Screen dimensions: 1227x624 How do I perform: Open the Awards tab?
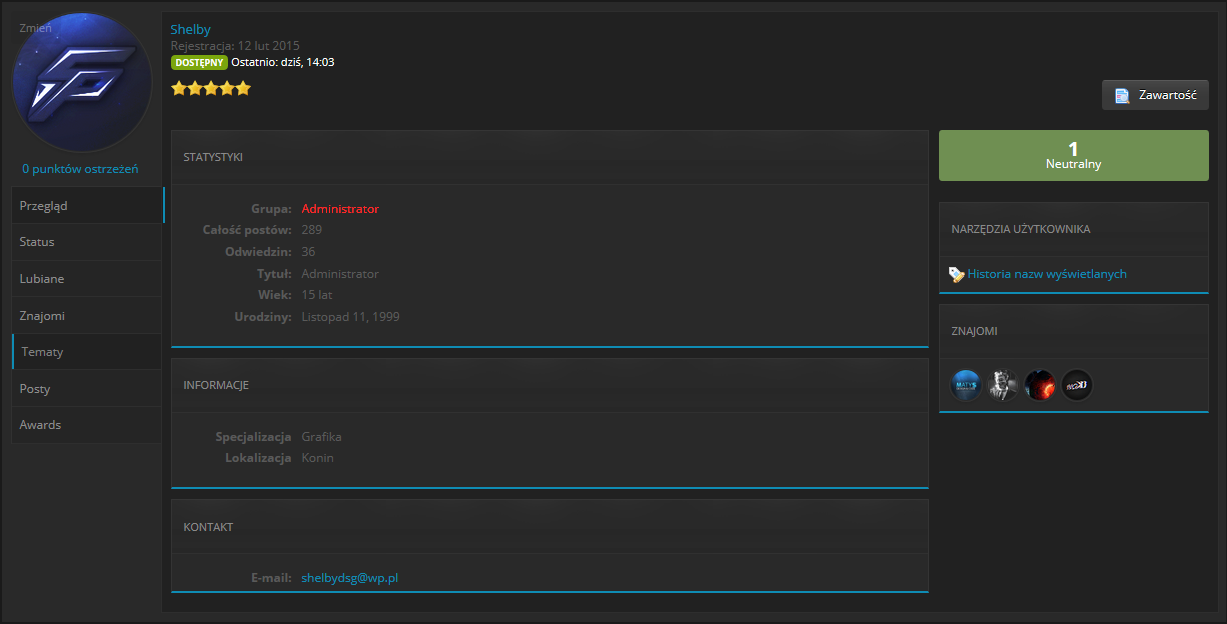(87, 425)
